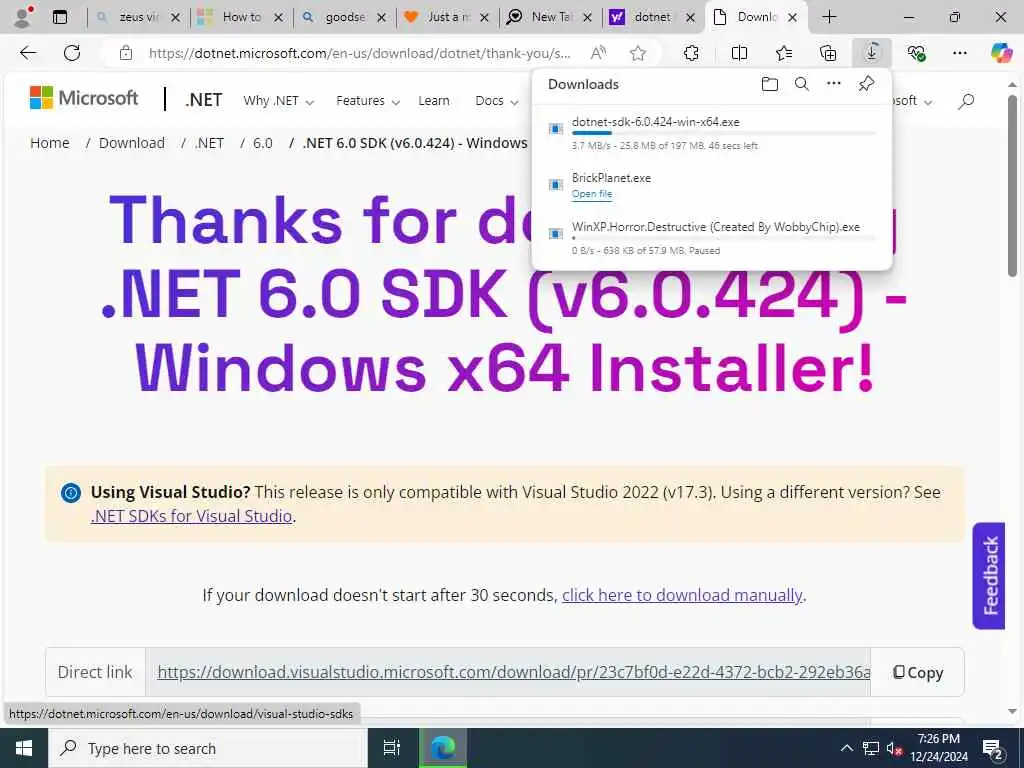This screenshot has height=768, width=1024.
Task: Click the Windows taskbar search box
Action: click(208, 748)
